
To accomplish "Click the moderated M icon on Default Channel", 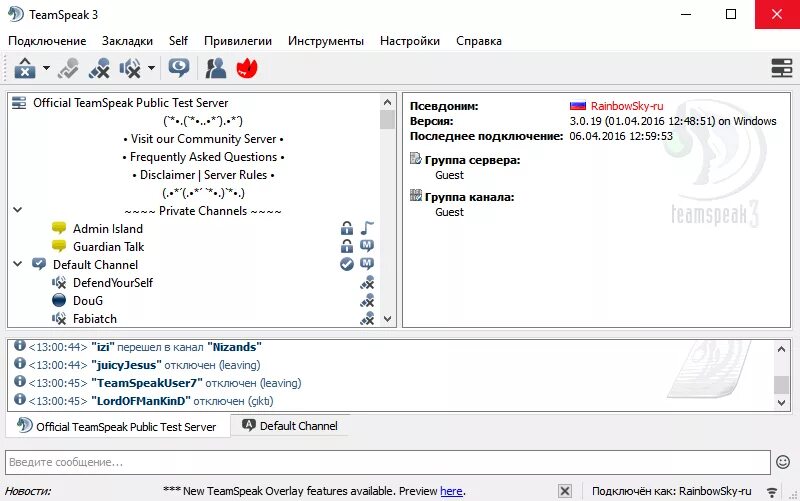I will point(367,263).
